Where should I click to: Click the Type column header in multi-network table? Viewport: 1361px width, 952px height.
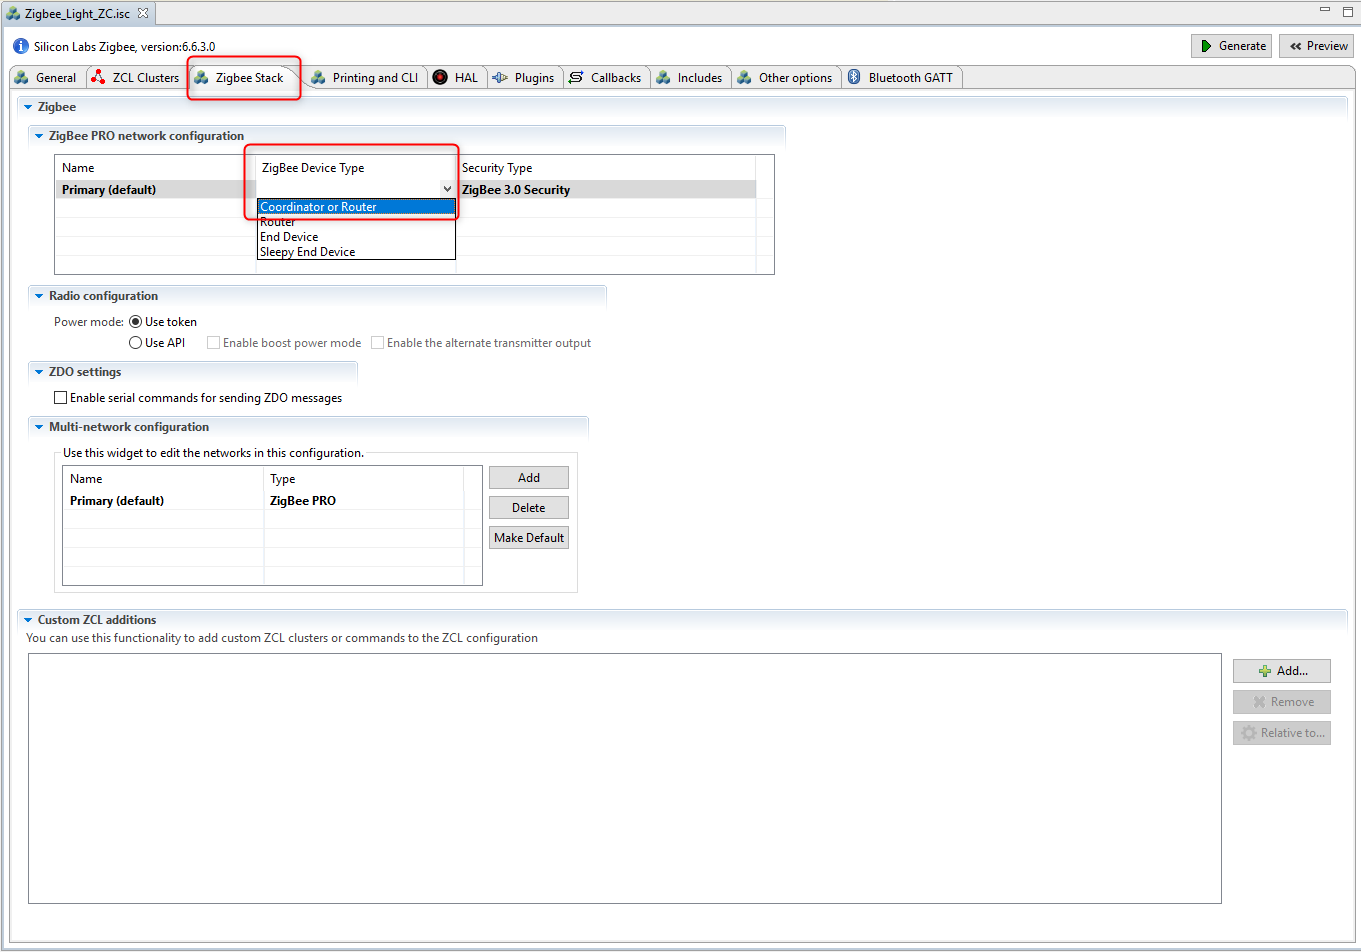coord(364,479)
